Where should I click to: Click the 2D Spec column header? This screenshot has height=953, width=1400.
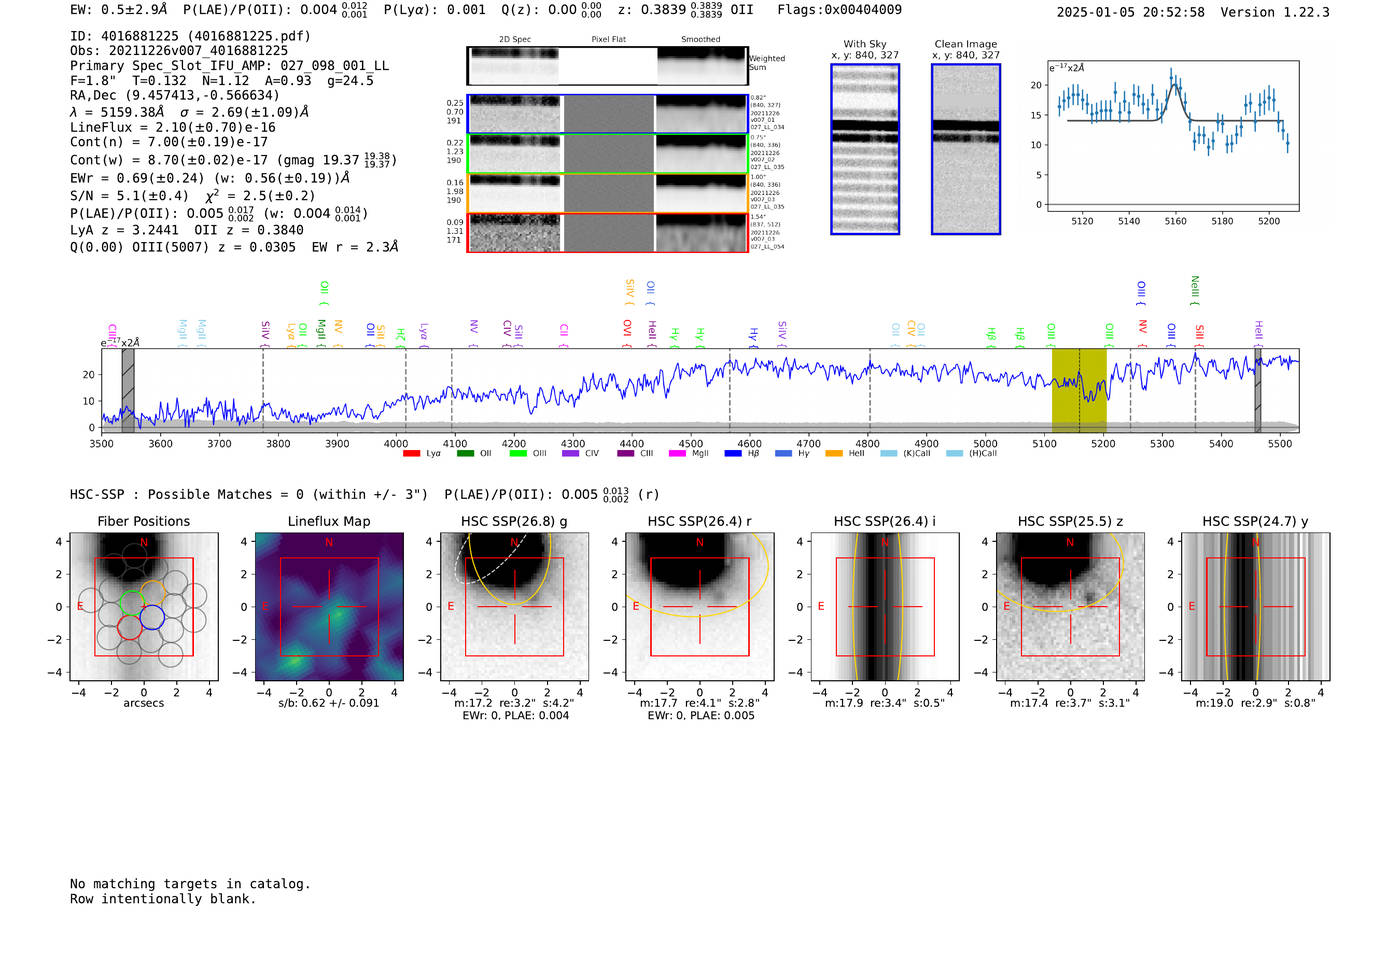click(x=515, y=40)
